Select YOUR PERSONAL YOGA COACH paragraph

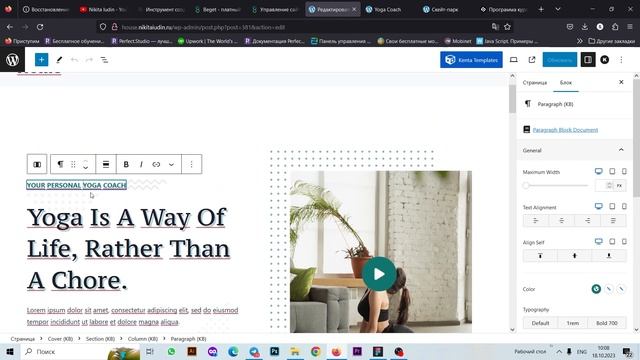76,185
